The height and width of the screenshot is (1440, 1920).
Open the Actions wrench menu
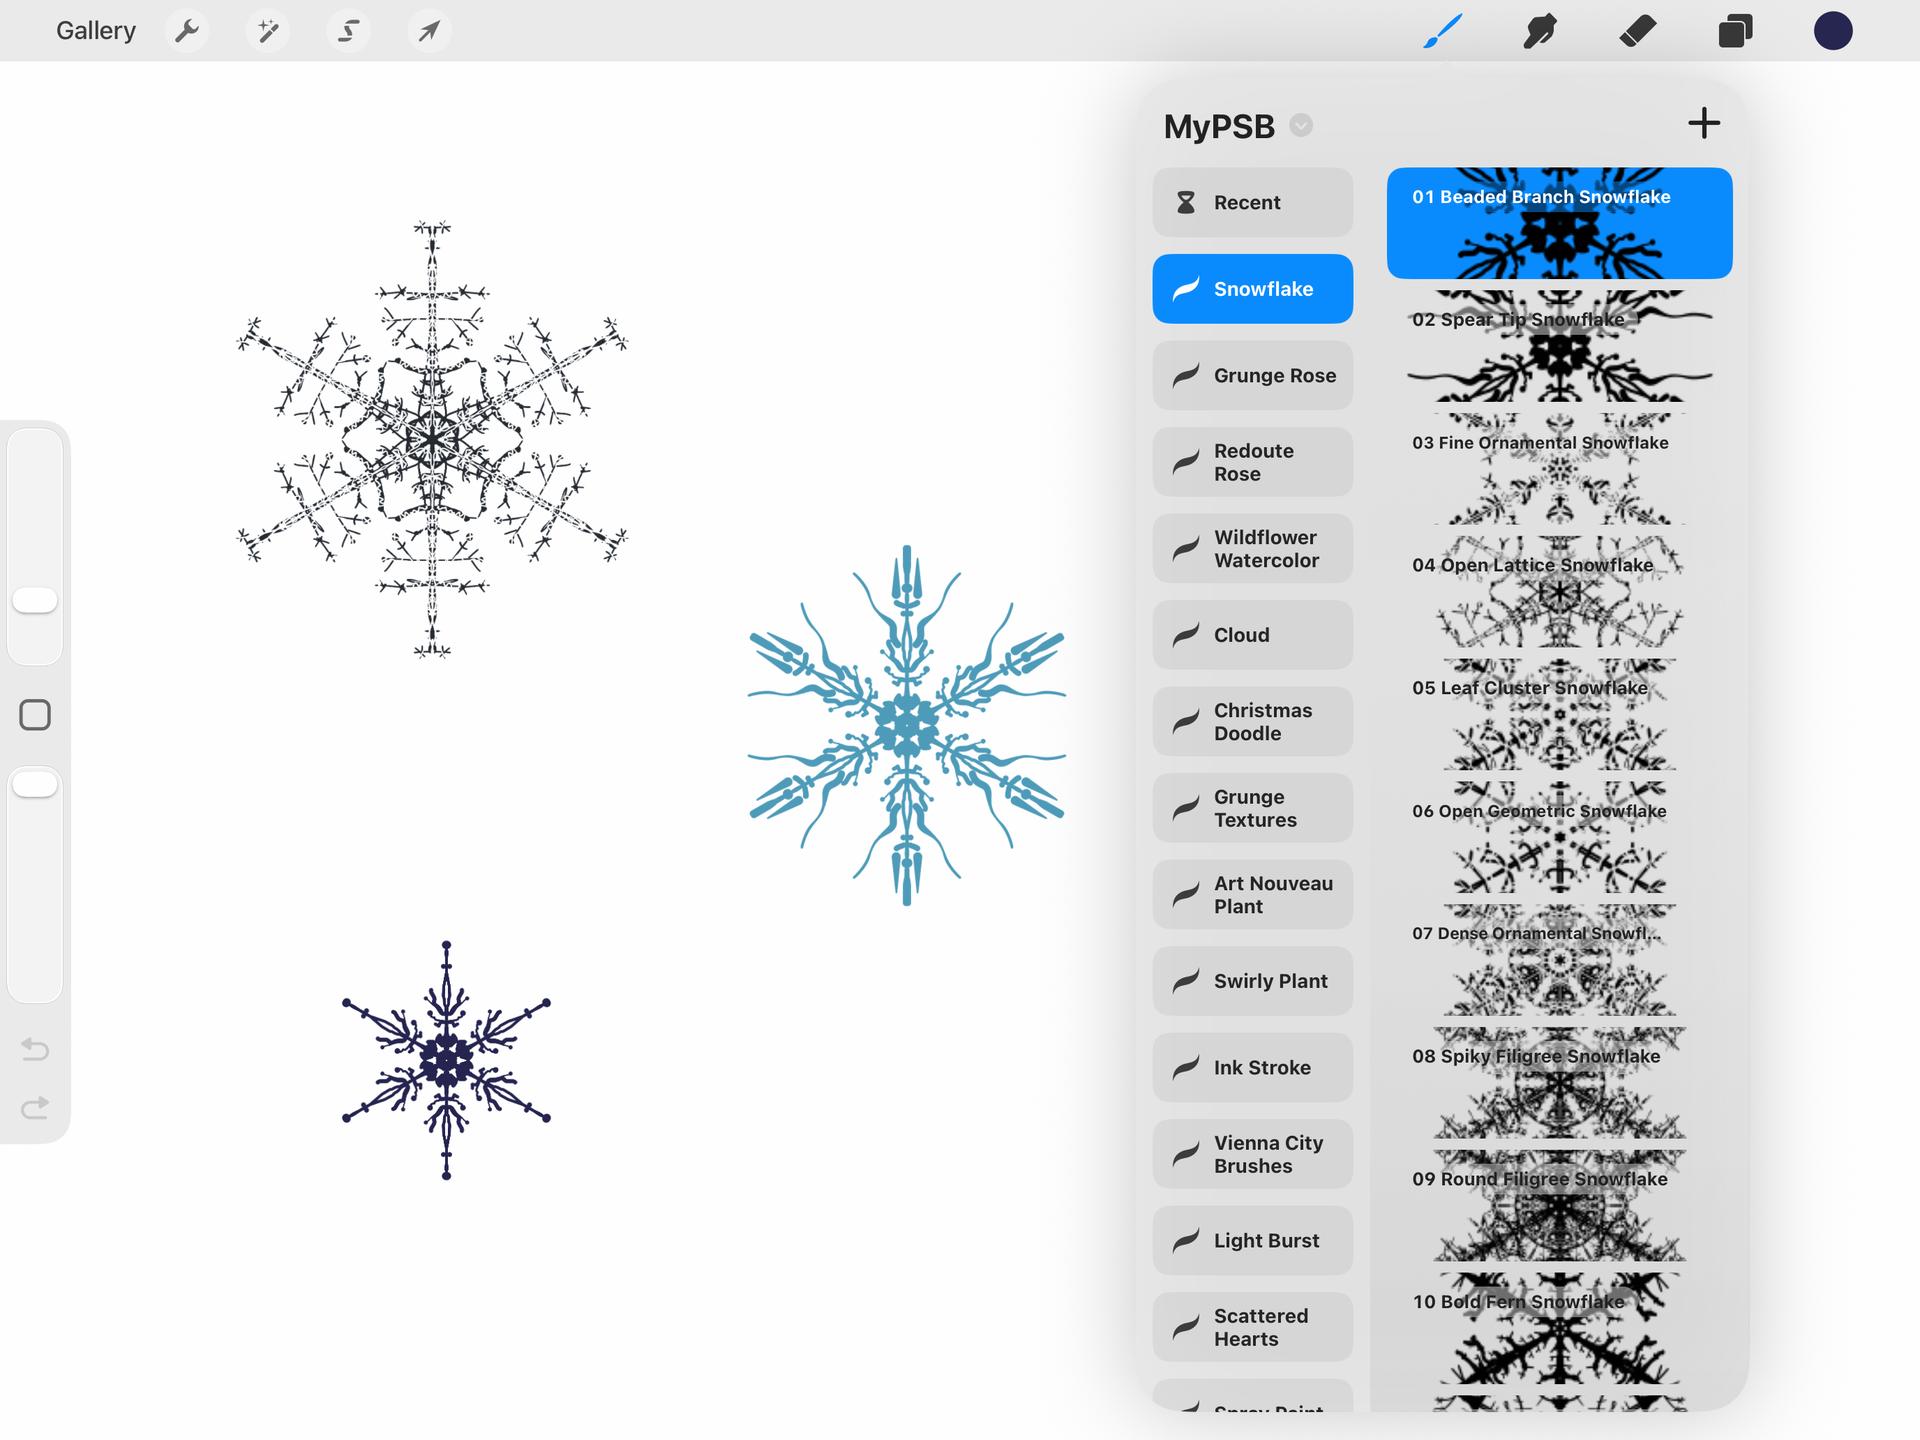(x=186, y=31)
